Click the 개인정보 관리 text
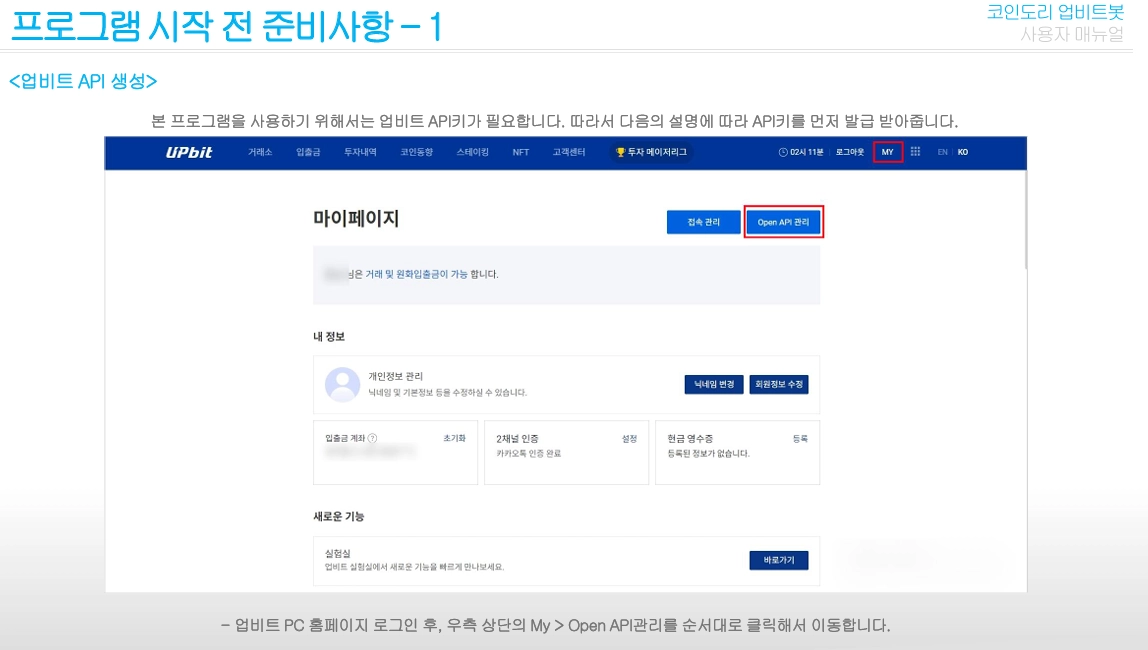The height and width of the screenshot is (650, 1148). click(395, 376)
